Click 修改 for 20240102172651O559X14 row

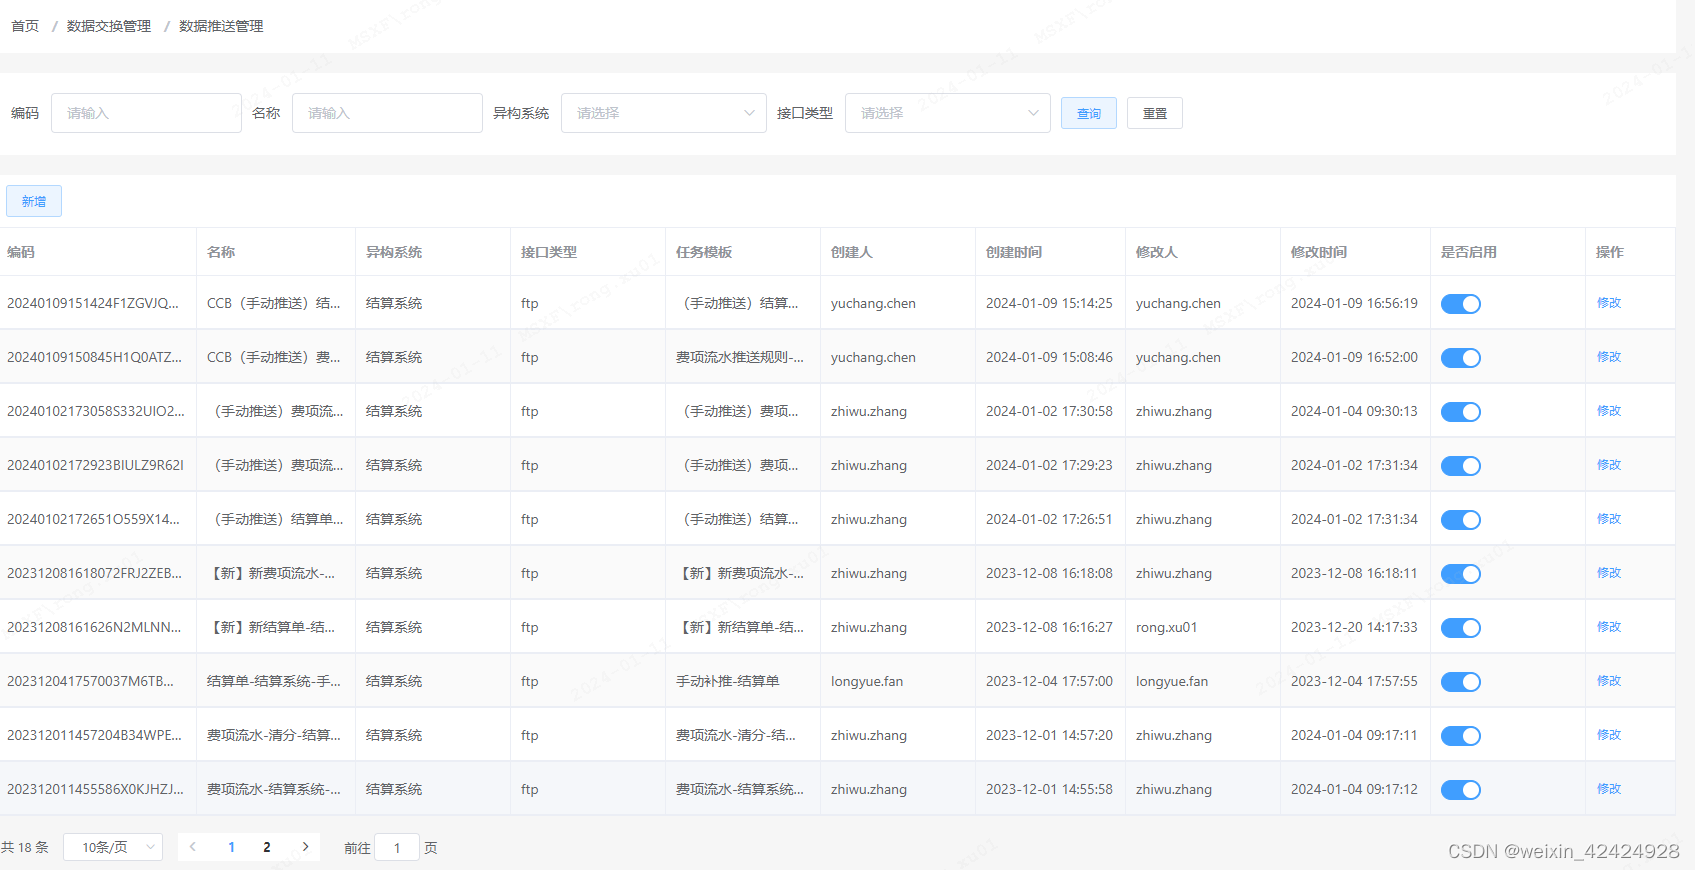(x=1609, y=519)
